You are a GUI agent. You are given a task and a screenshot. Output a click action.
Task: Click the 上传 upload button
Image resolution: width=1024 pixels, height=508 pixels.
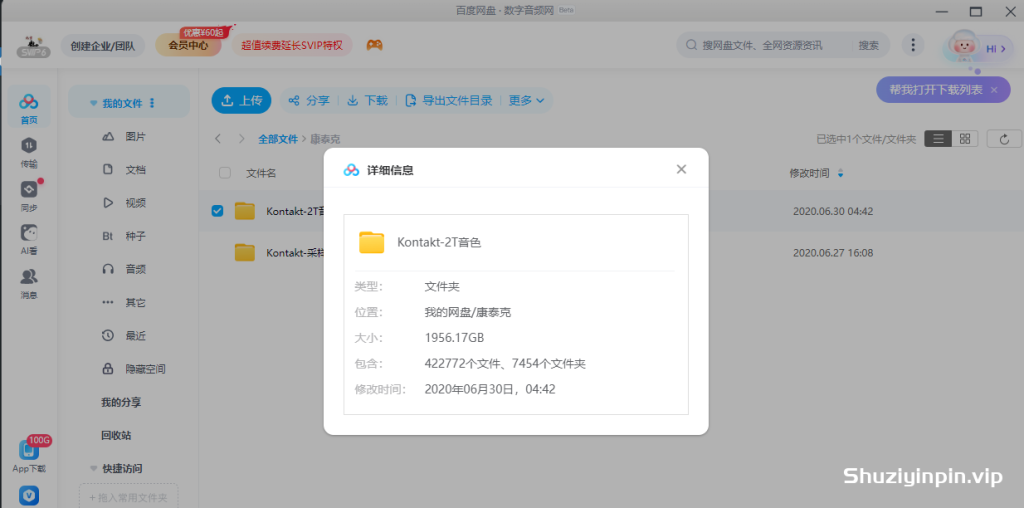tap(241, 101)
